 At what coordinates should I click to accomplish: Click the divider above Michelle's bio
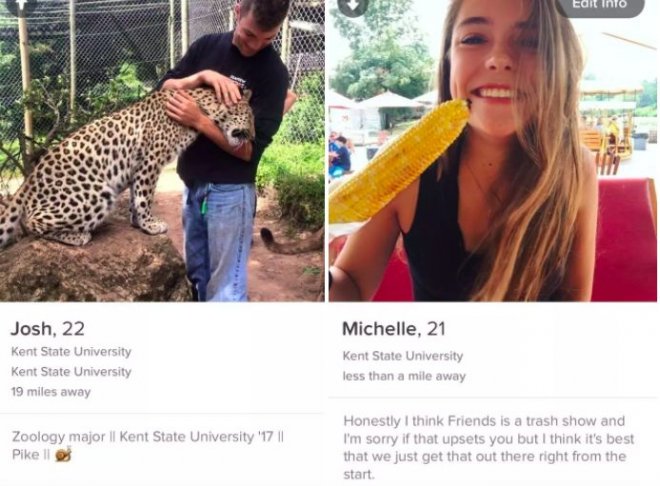(x=493, y=397)
